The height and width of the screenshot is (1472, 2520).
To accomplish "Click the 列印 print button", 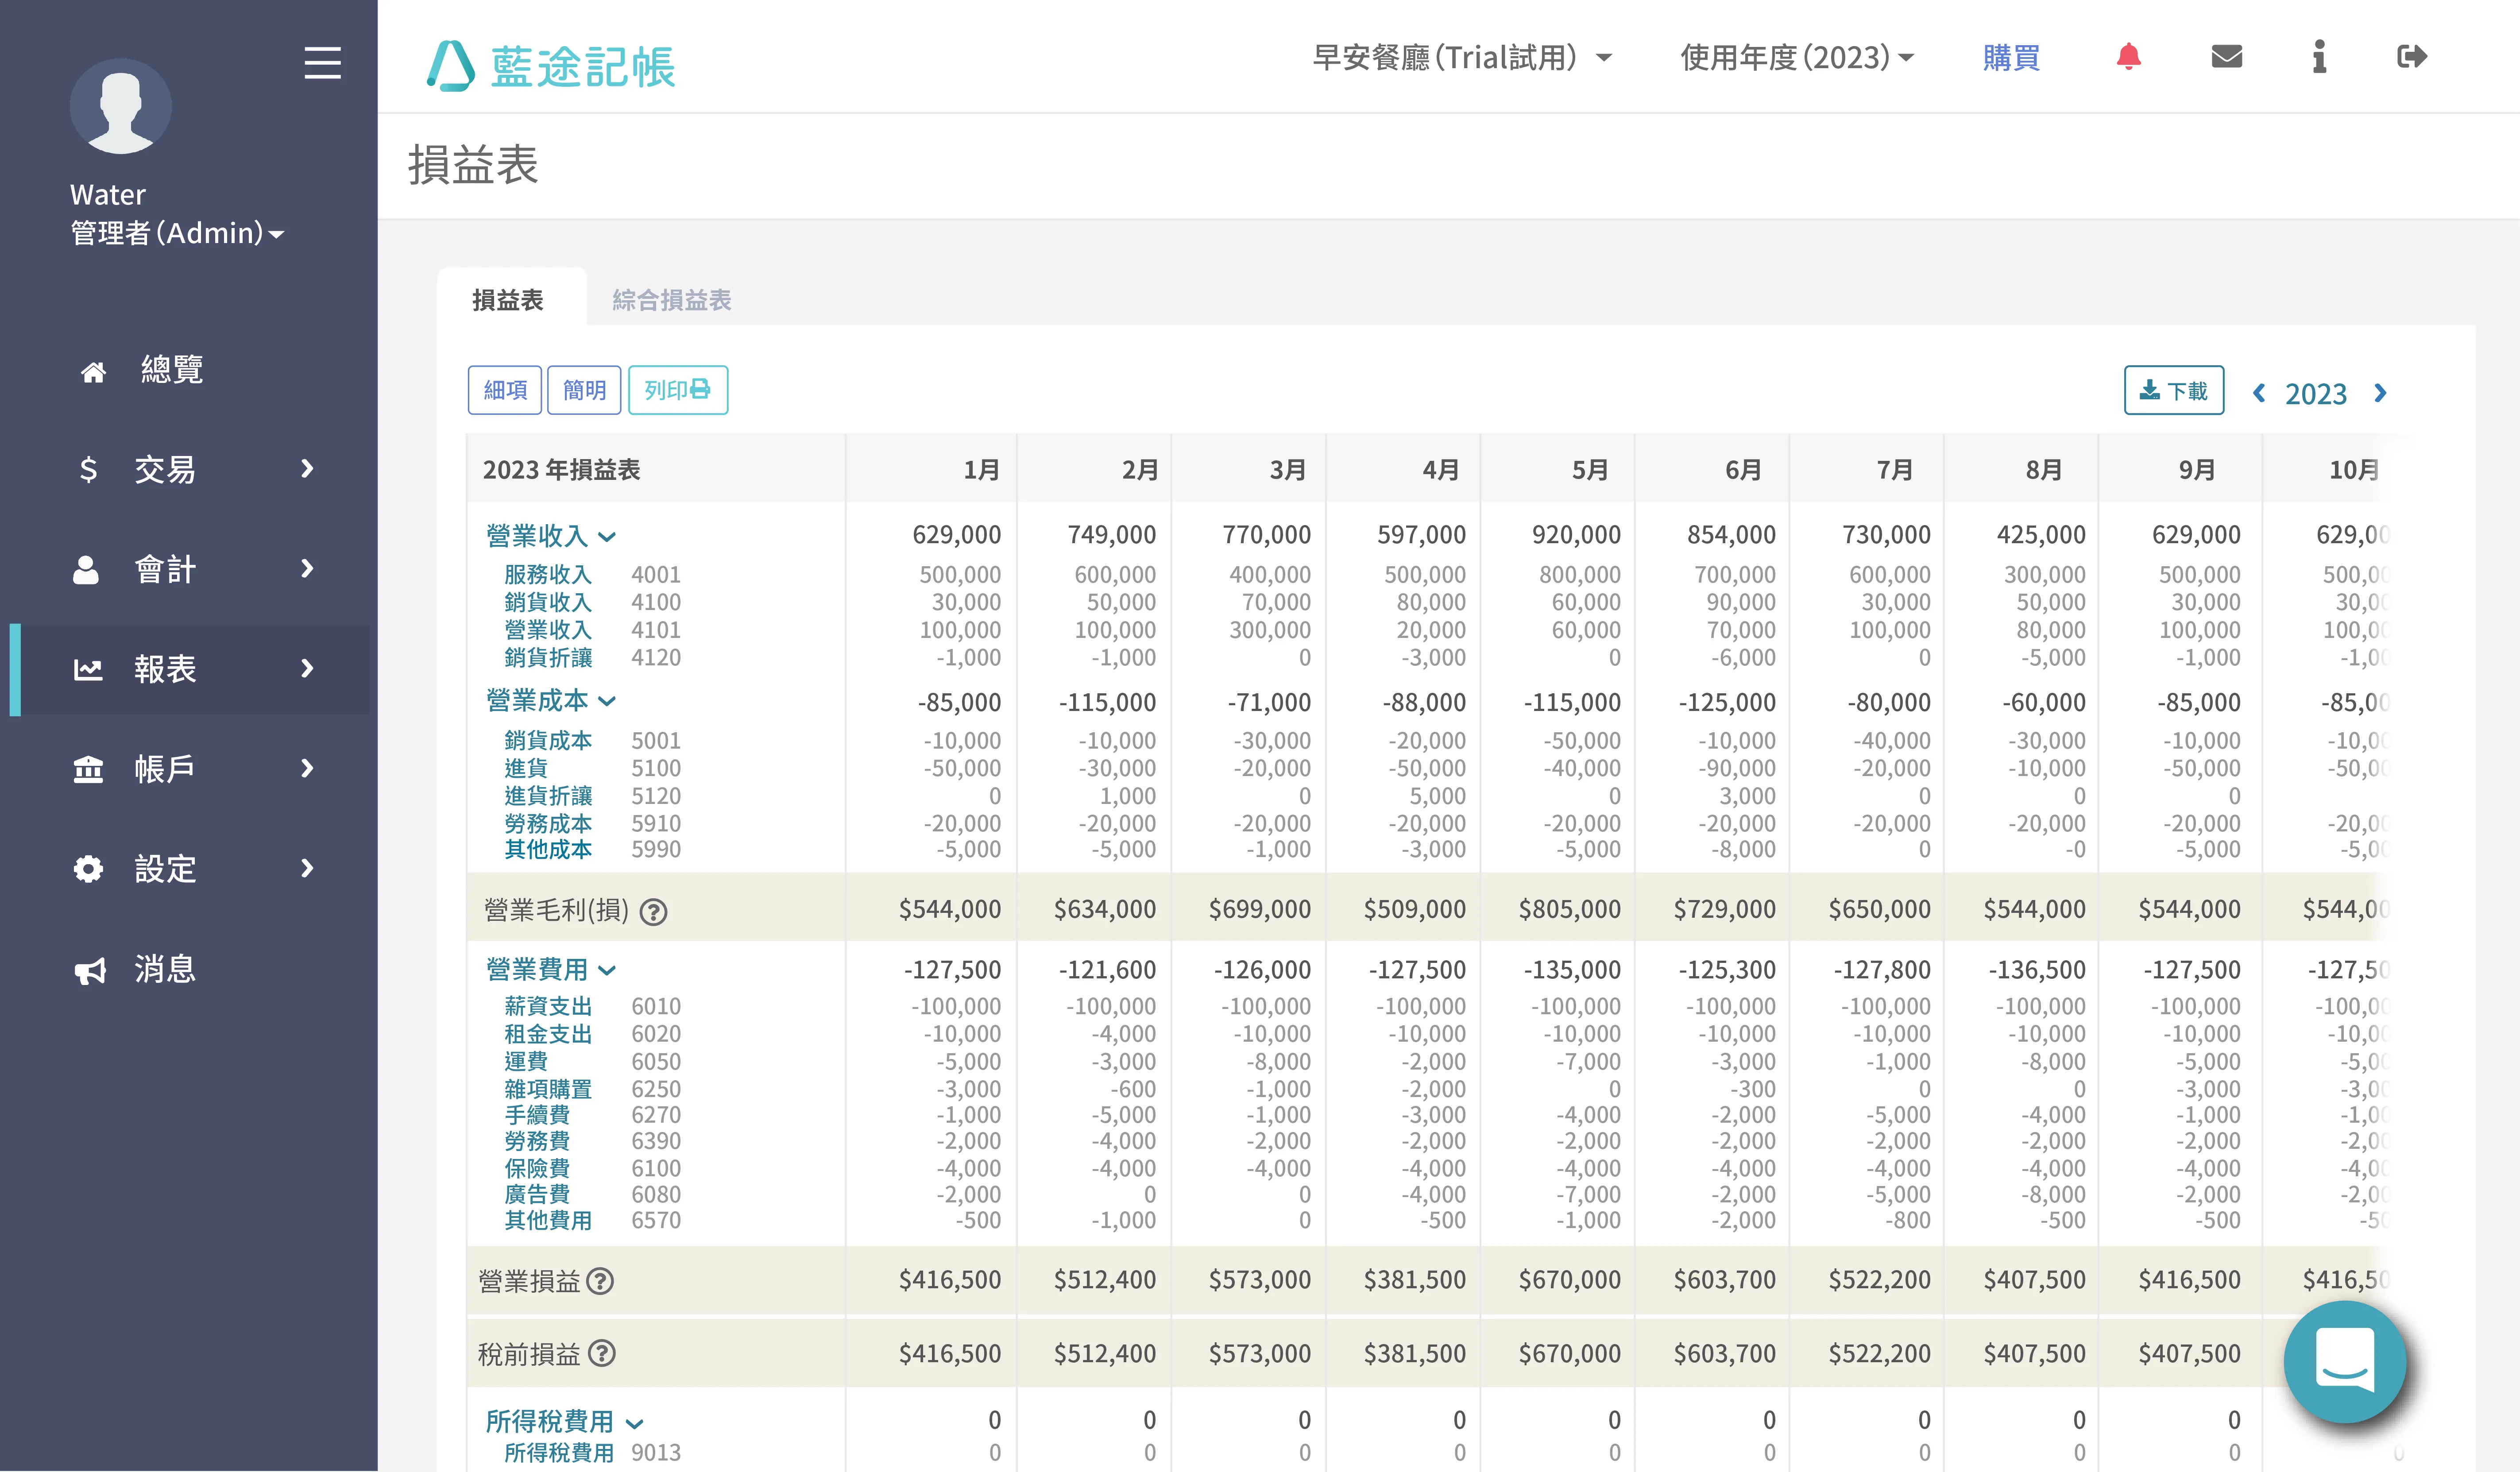I will 678,390.
